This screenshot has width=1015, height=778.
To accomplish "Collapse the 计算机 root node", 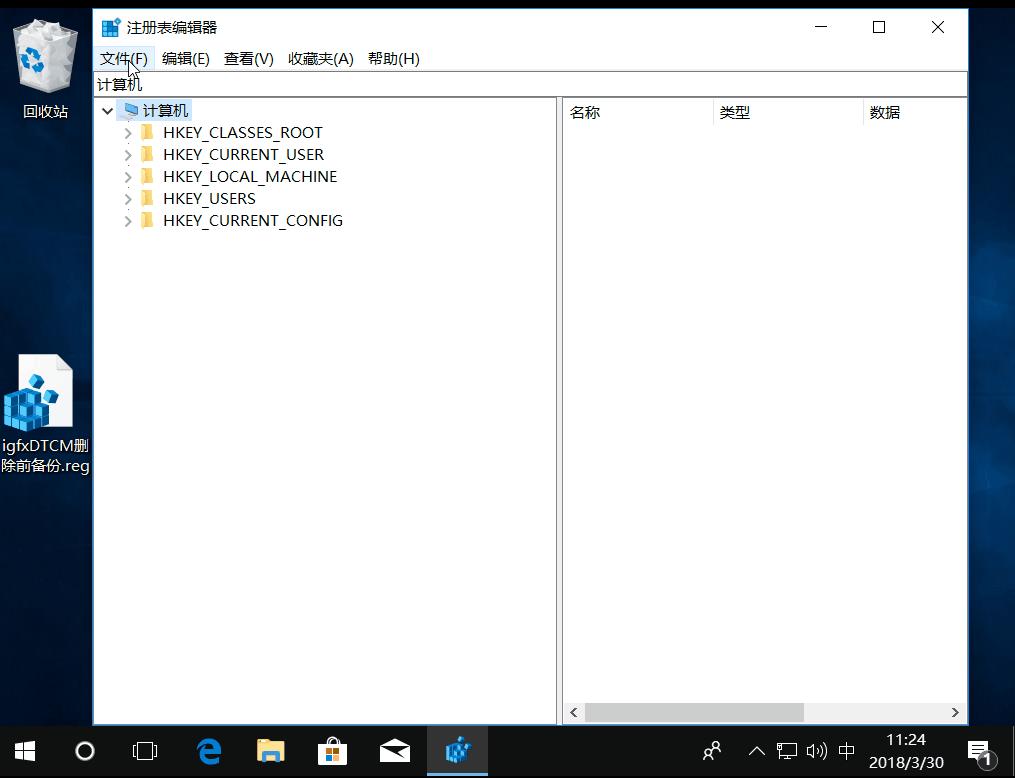I will (x=107, y=110).
